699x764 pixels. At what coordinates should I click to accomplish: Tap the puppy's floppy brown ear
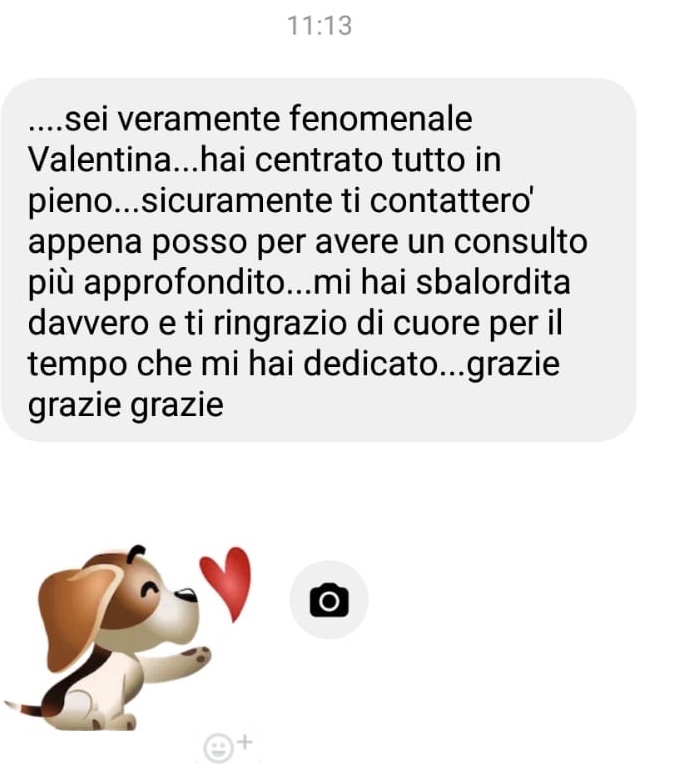(x=78, y=616)
